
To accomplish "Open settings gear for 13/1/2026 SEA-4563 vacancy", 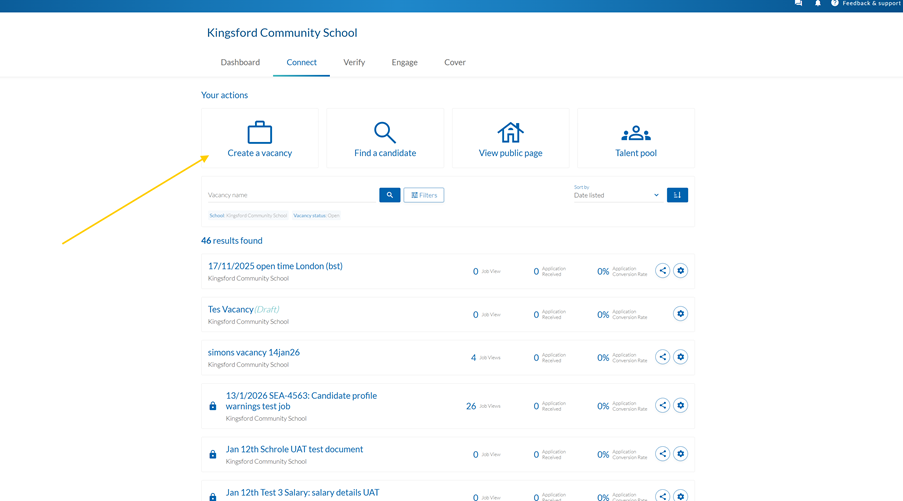I will point(681,405).
